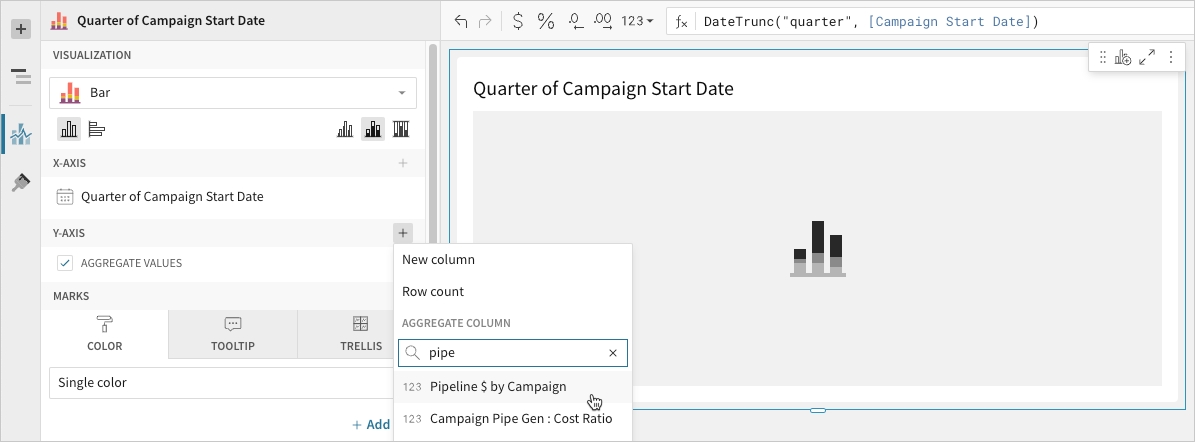
Task: Uncheck the Aggregate Values checkbox
Action: pos(65,263)
